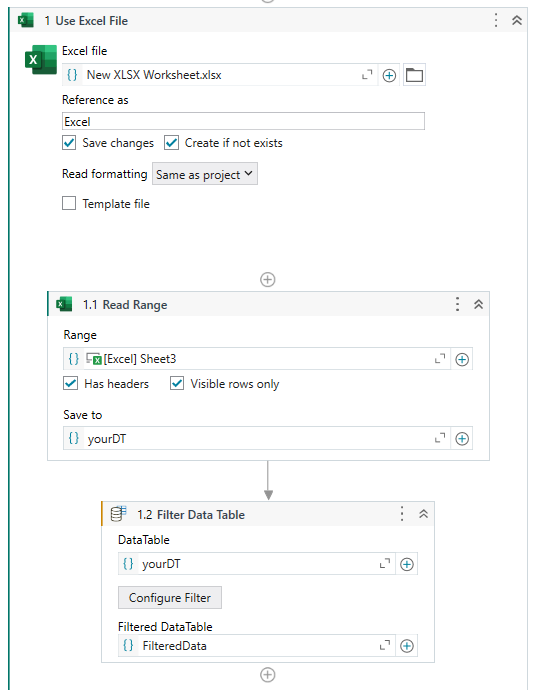Open expression editor for Excel file field

[x=367, y=75]
